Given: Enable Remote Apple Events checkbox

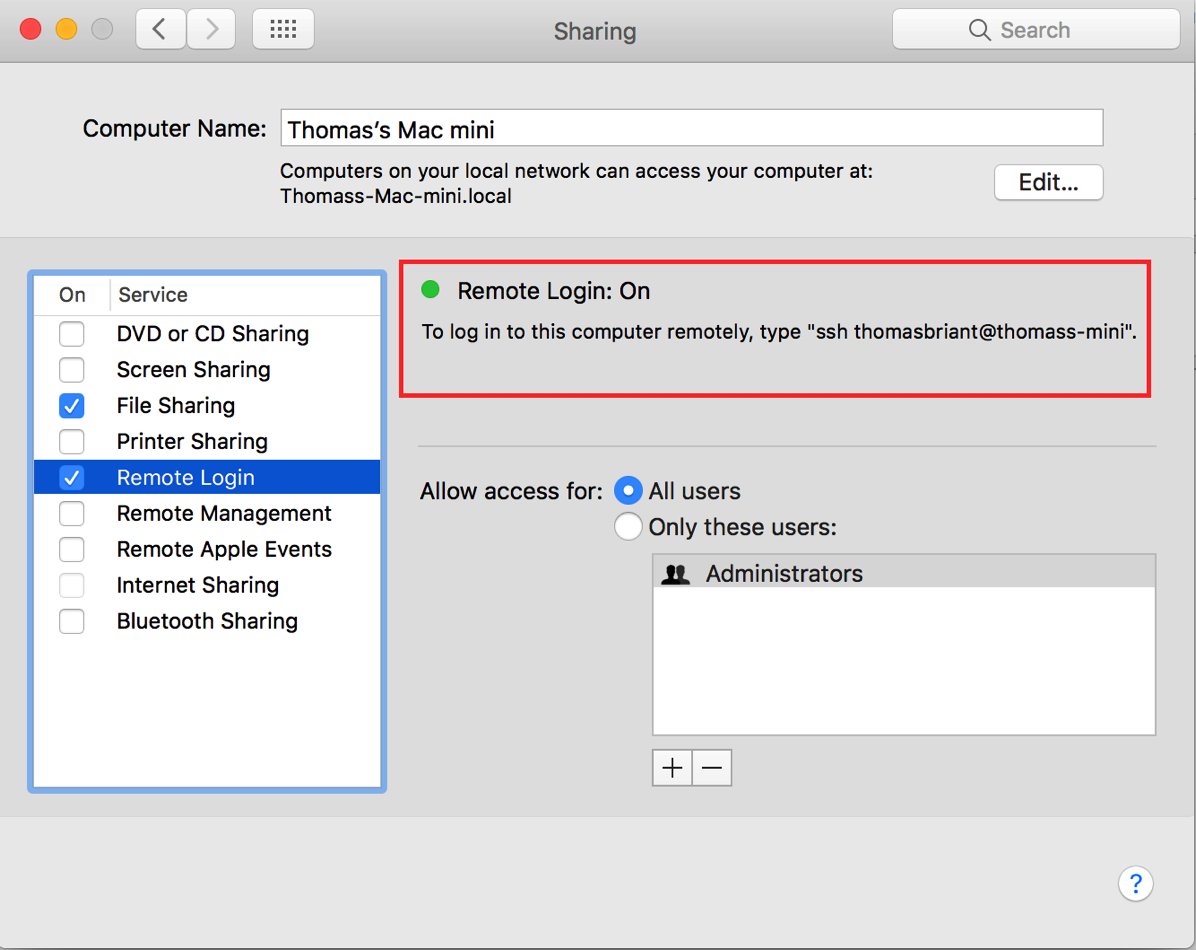Looking at the screenshot, I should click(x=72, y=549).
